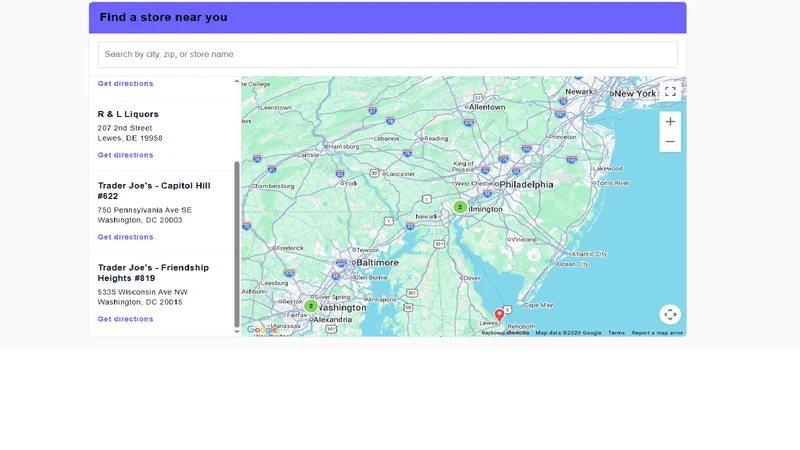Open the green cluster marker near Washington

tap(311, 306)
